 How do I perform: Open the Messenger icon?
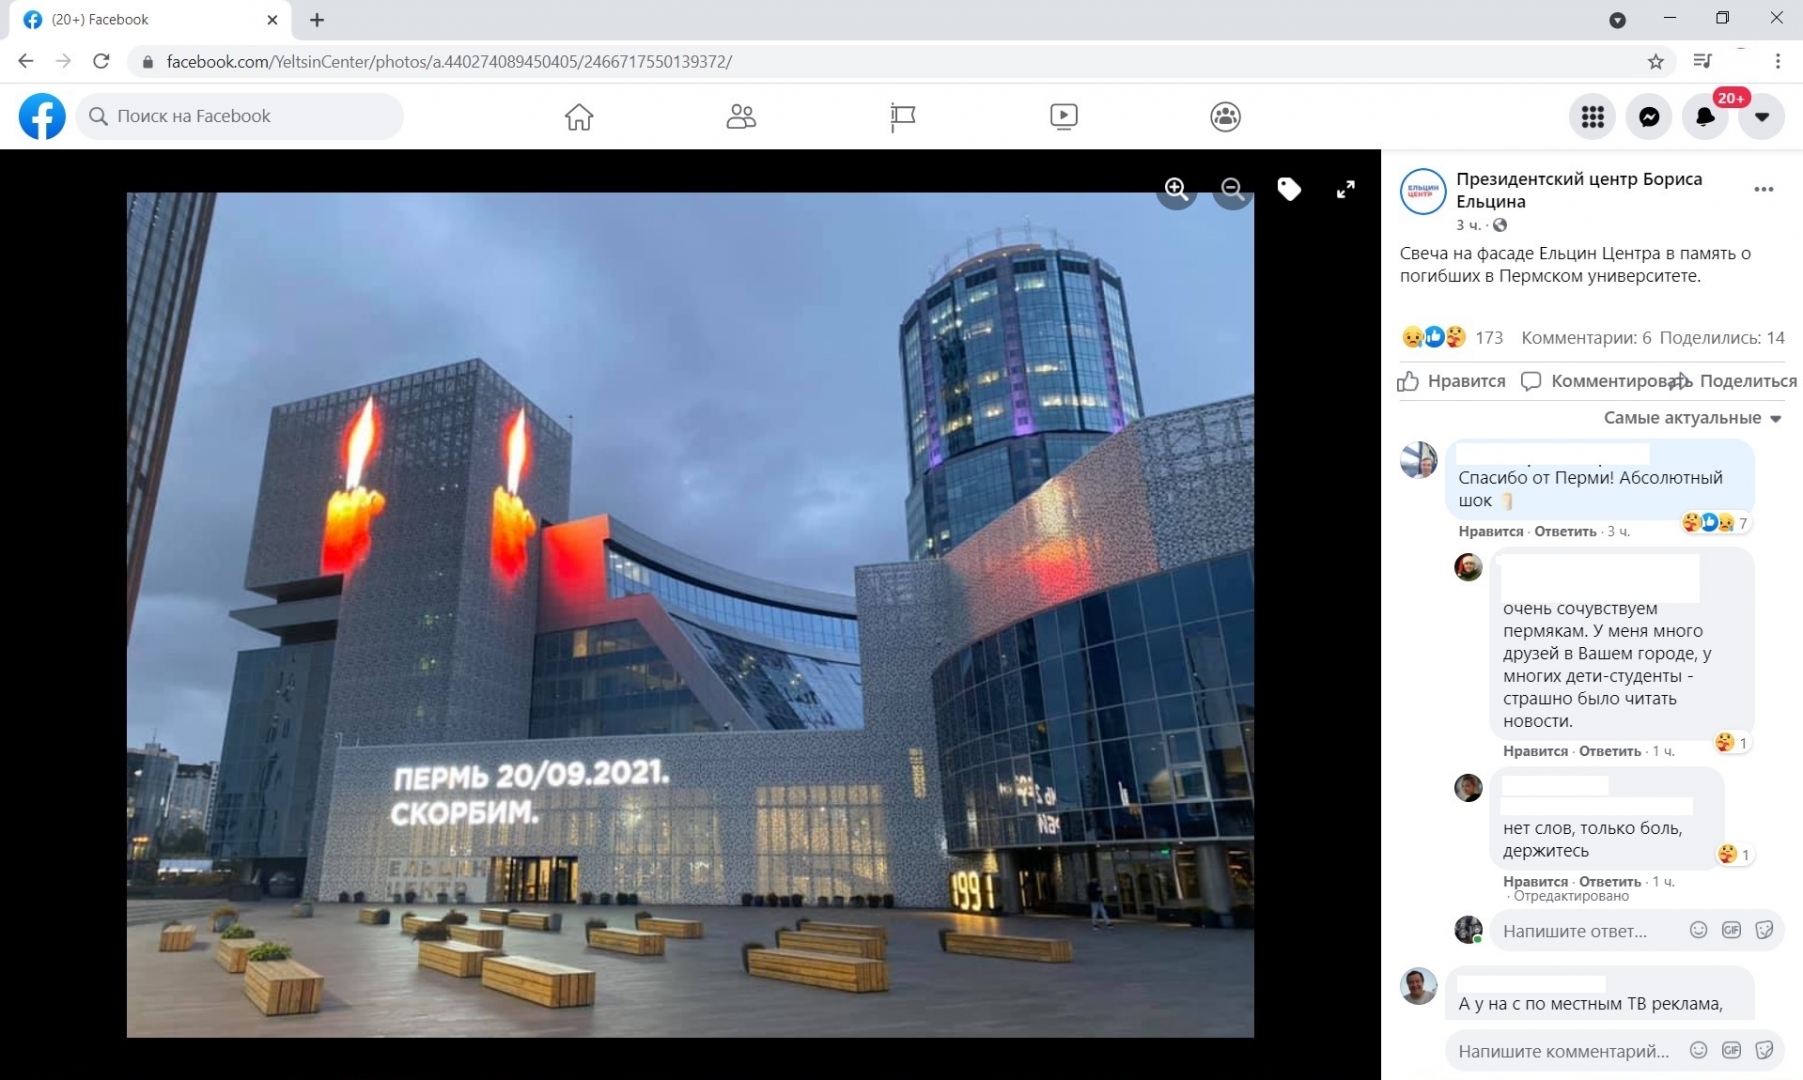tap(1649, 117)
